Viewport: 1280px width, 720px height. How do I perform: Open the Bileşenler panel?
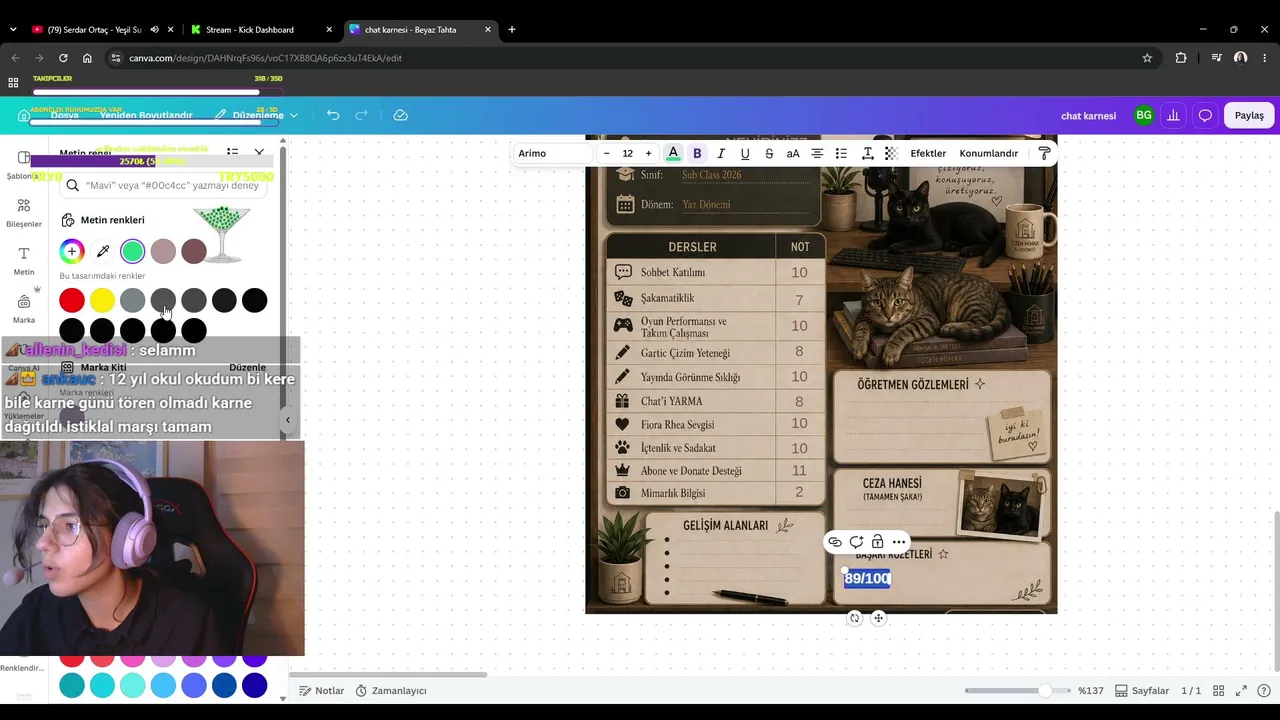click(x=24, y=212)
